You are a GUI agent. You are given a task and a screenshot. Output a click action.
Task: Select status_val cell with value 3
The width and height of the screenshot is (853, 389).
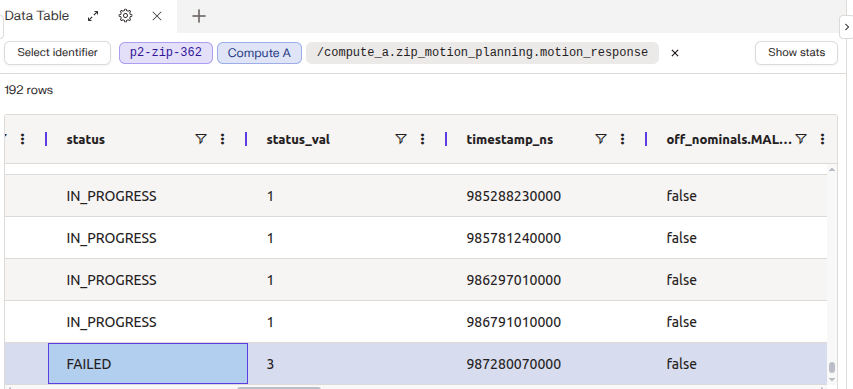point(348,363)
